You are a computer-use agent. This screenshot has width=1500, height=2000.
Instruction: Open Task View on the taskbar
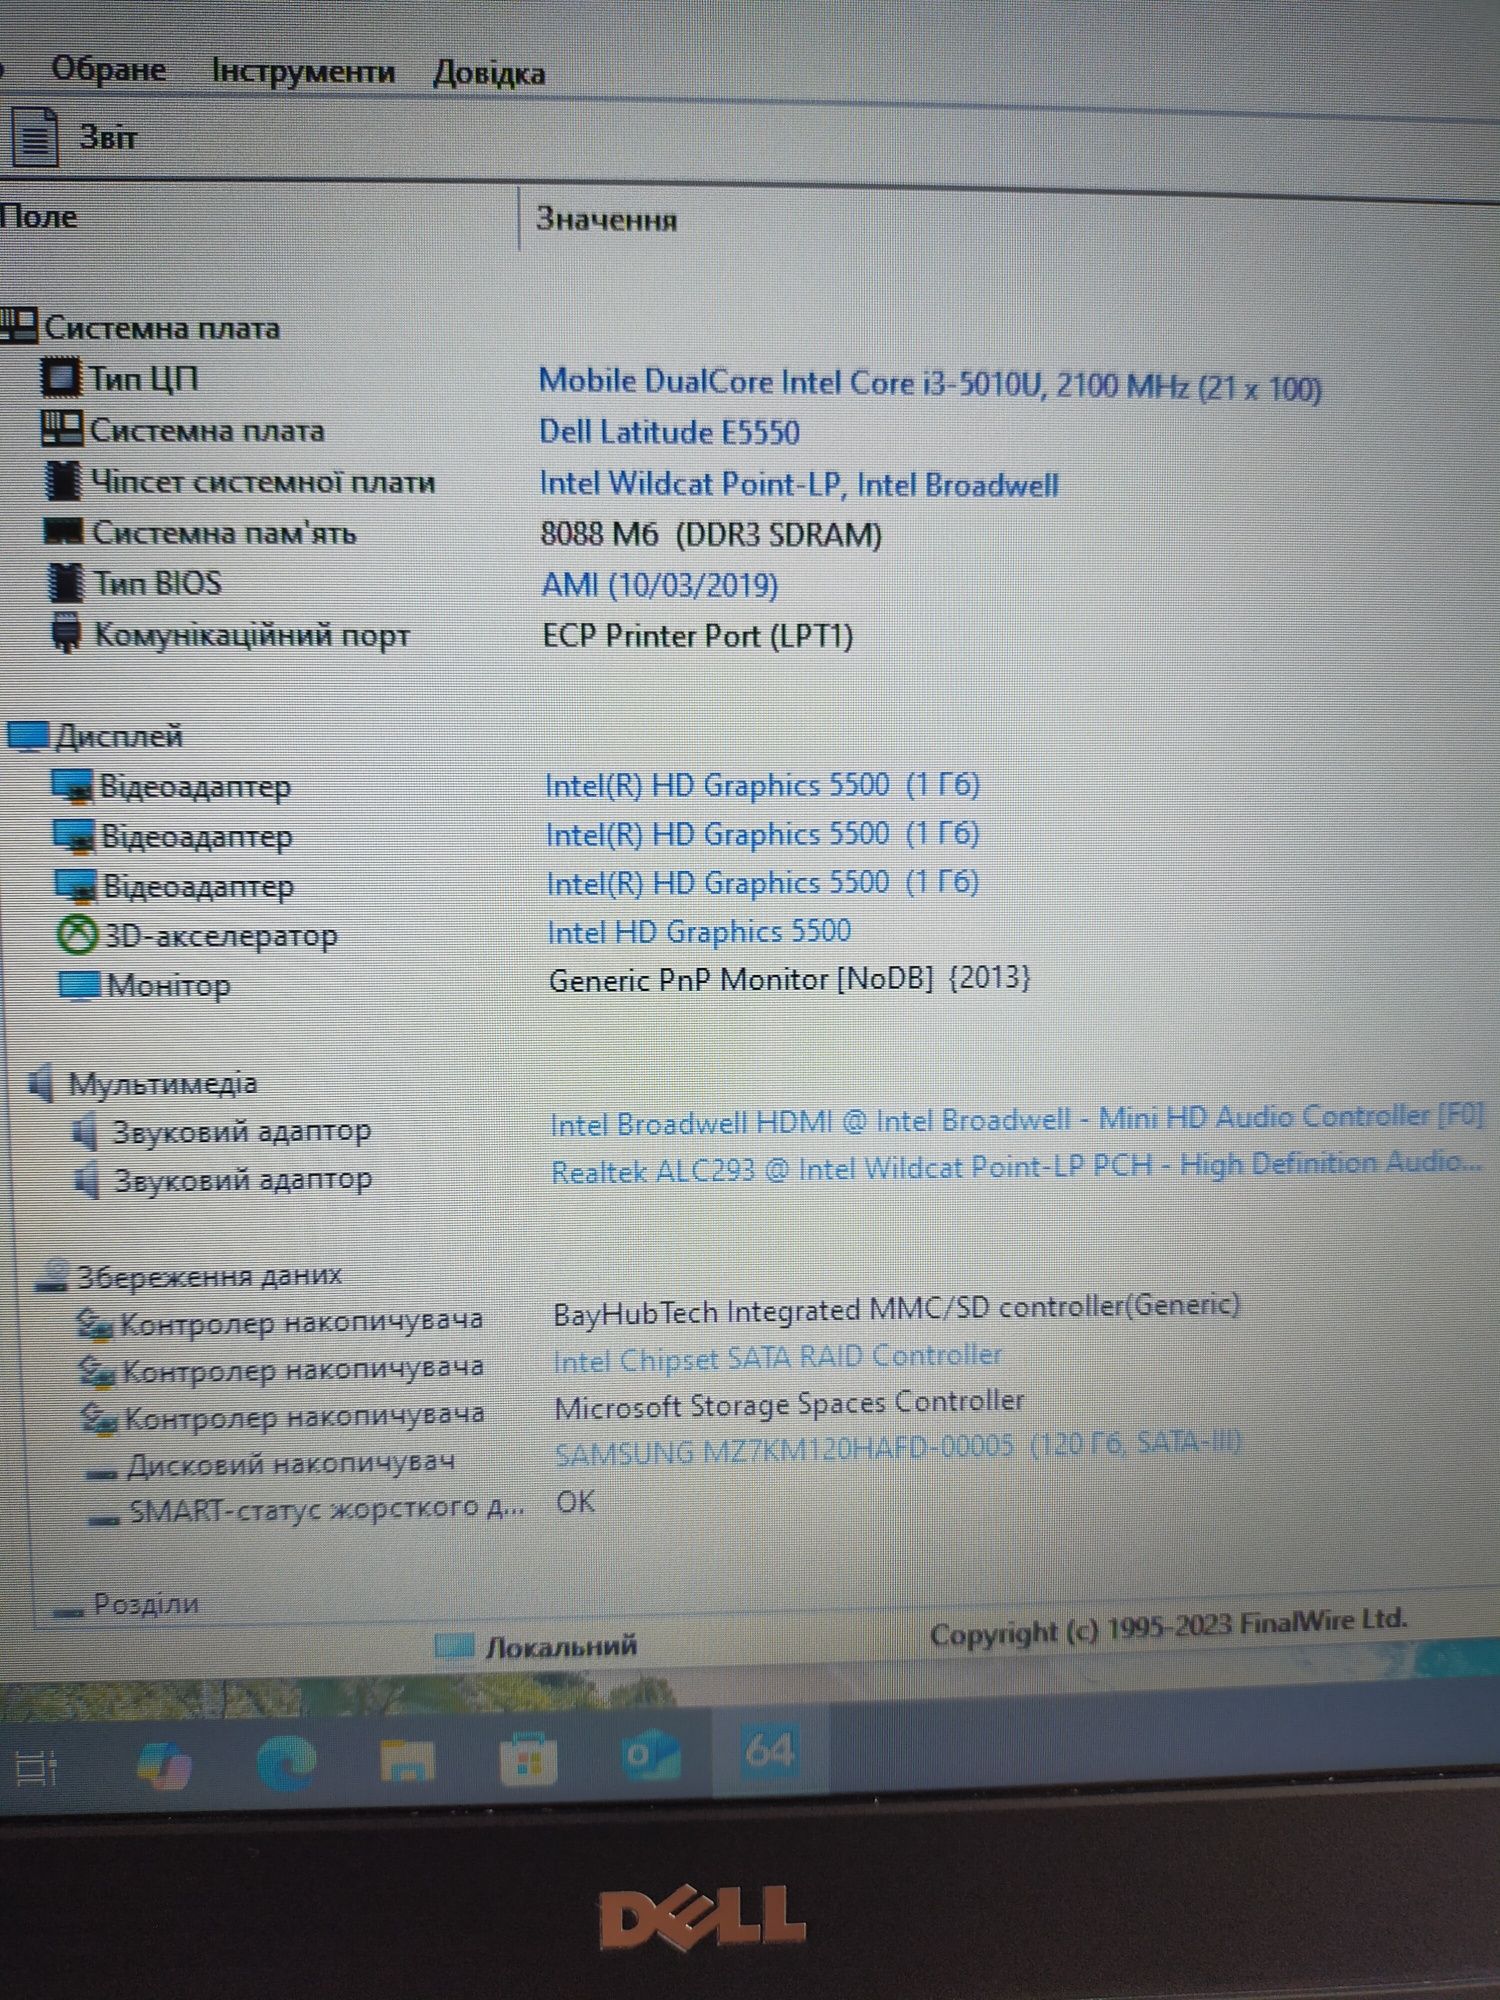[36, 1768]
